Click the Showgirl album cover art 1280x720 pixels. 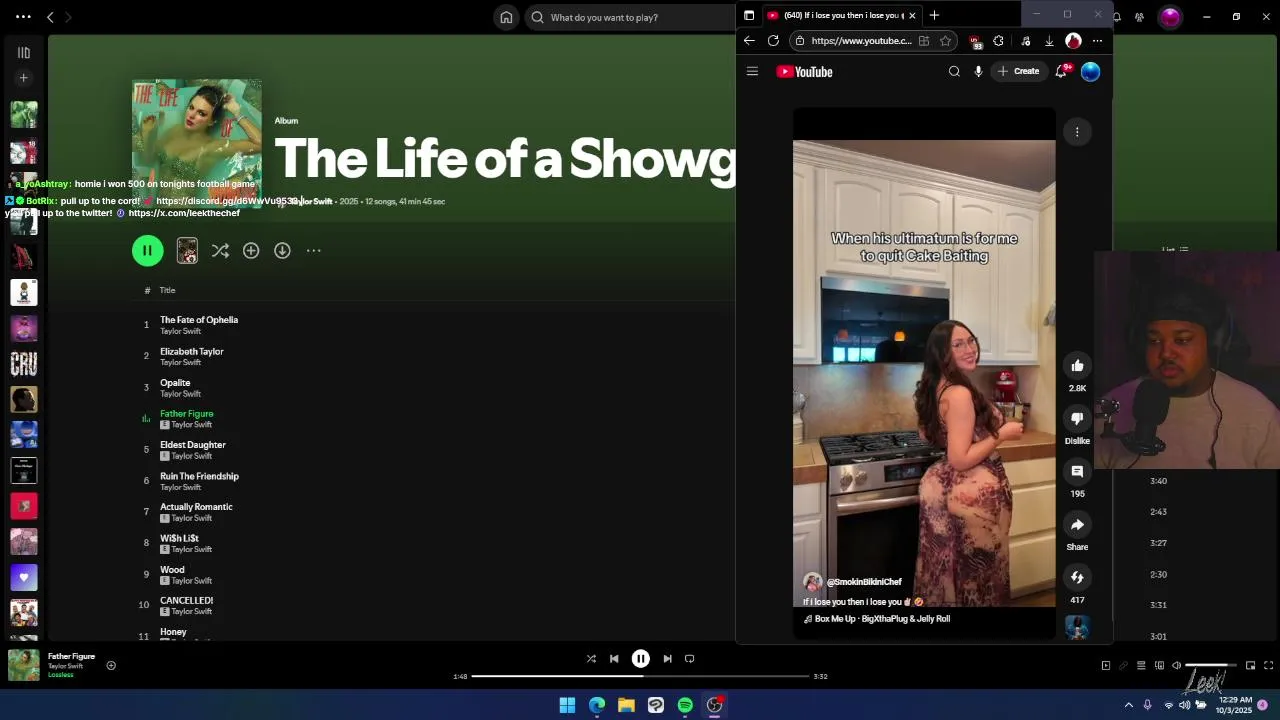(x=197, y=144)
